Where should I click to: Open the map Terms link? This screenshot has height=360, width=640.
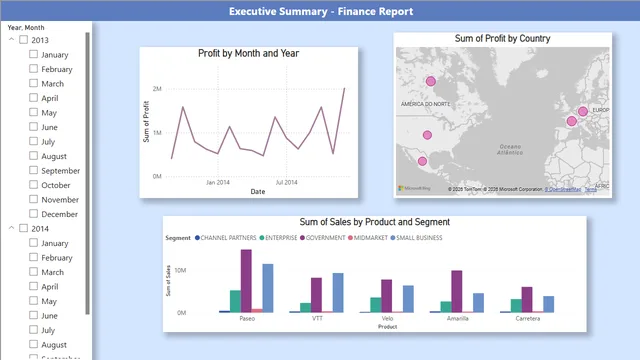pyautogui.click(x=590, y=189)
